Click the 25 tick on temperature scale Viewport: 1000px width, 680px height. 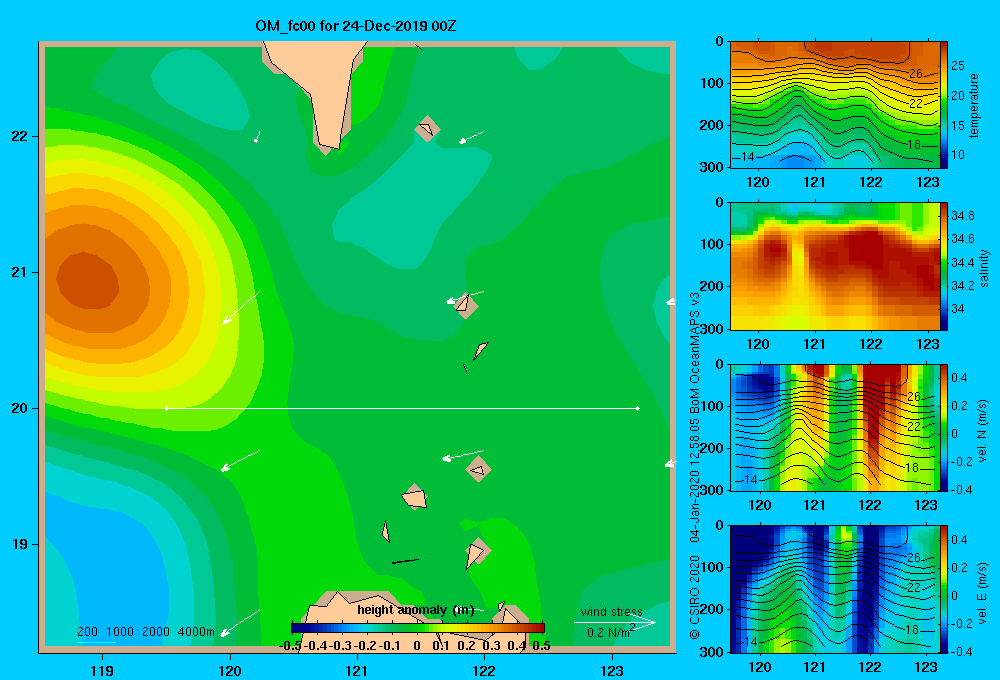click(x=958, y=66)
